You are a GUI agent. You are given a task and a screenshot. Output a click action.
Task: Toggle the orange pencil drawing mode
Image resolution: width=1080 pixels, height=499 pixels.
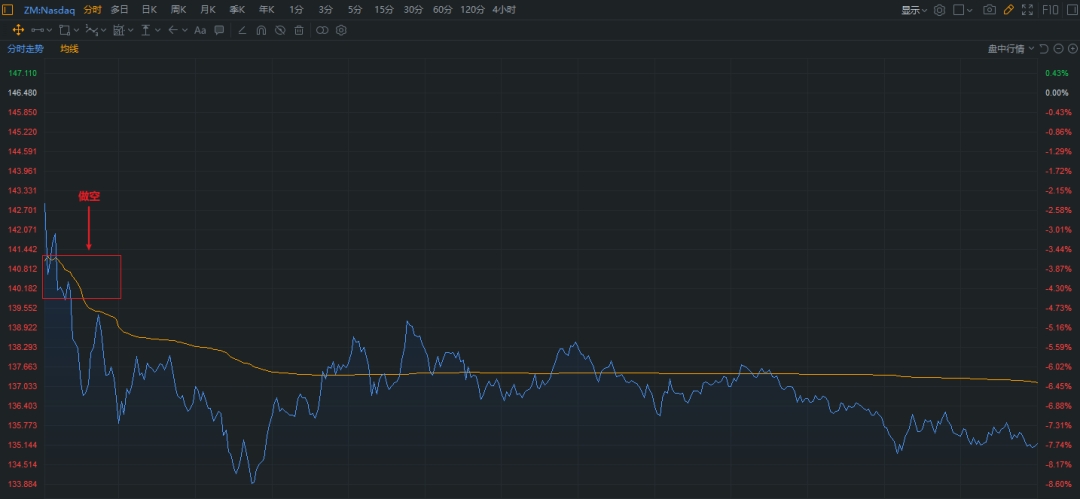[1008, 10]
